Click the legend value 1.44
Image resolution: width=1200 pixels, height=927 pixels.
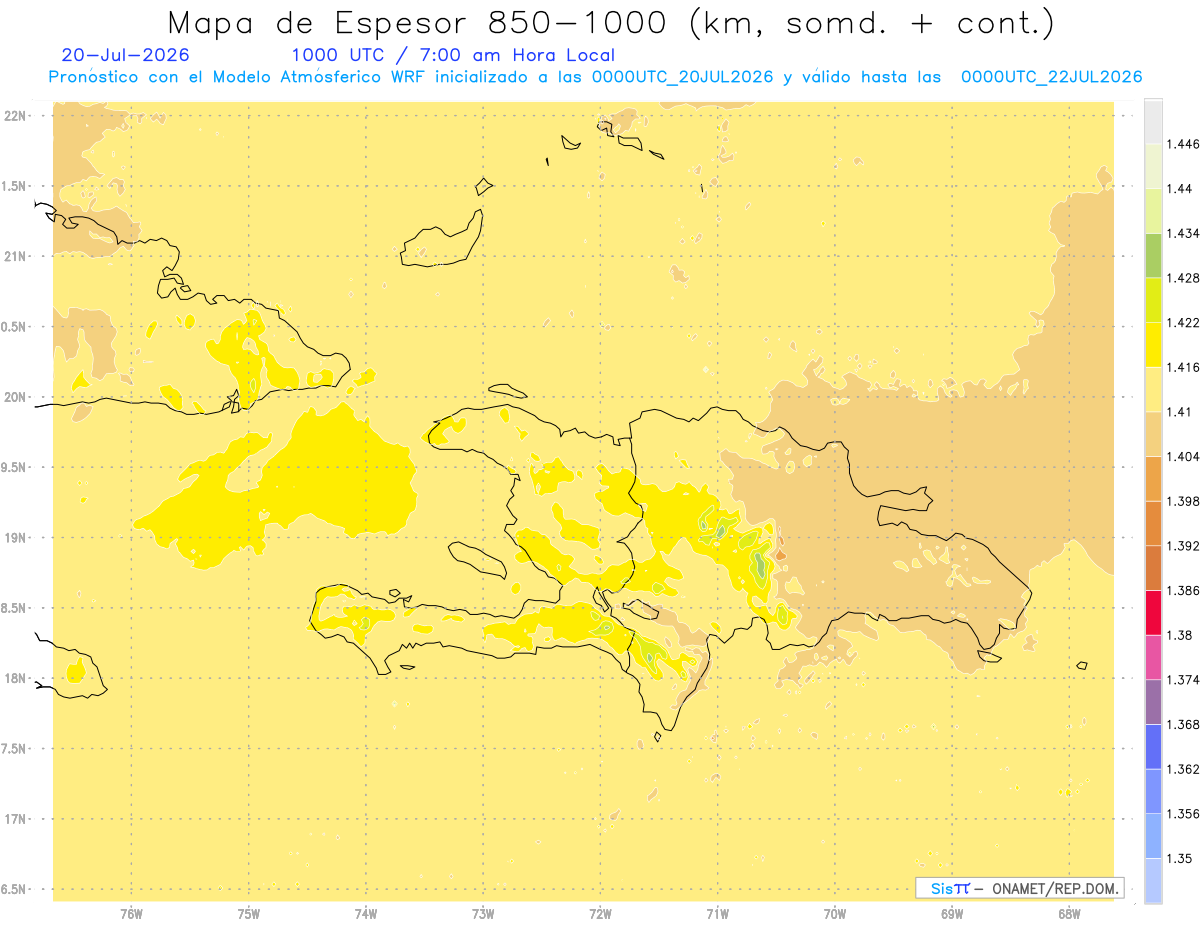tap(1180, 188)
